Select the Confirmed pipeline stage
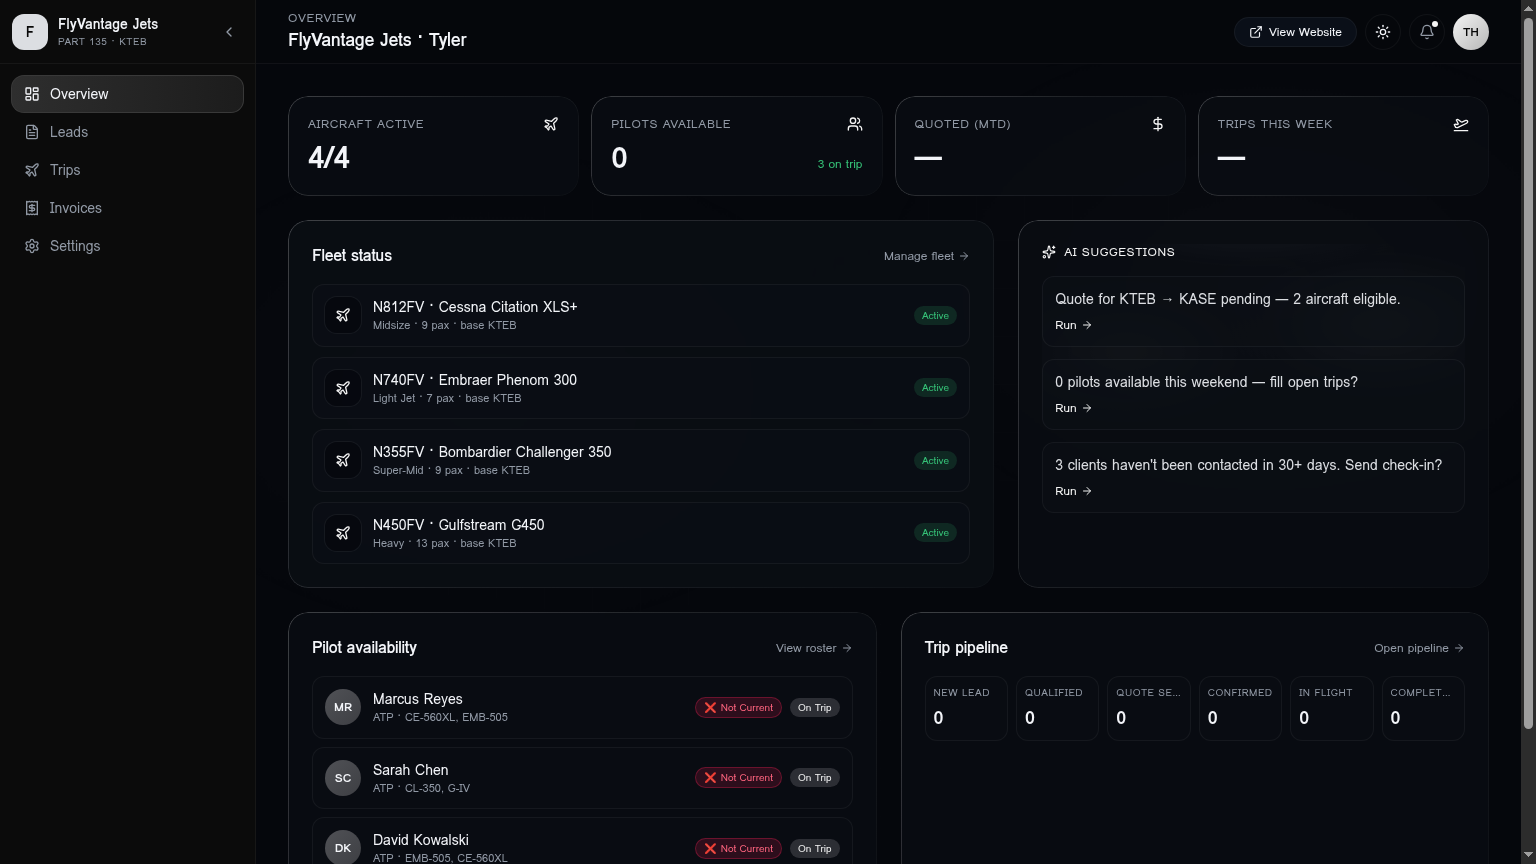 coord(1240,709)
